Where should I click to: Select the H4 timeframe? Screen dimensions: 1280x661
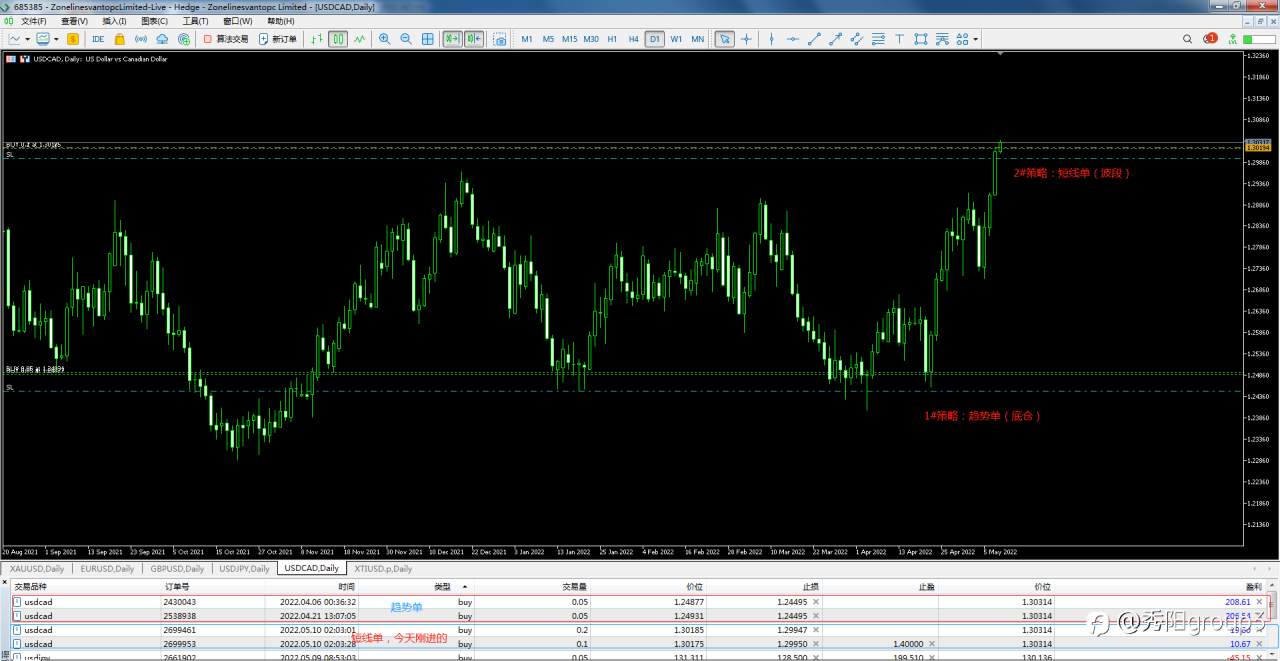click(633, 39)
